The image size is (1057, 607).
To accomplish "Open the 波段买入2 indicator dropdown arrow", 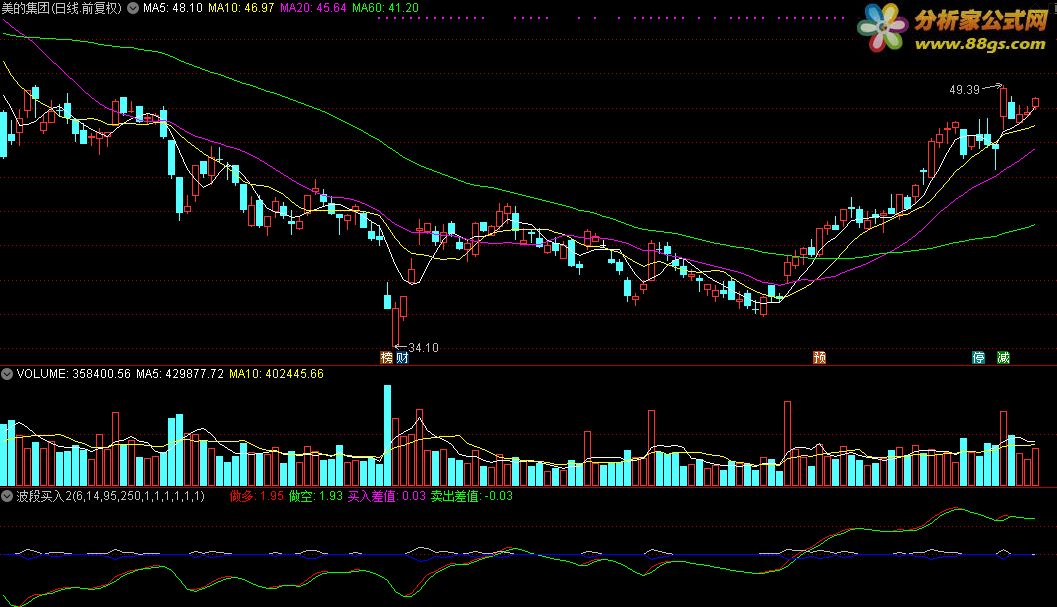I will pos(7,496).
